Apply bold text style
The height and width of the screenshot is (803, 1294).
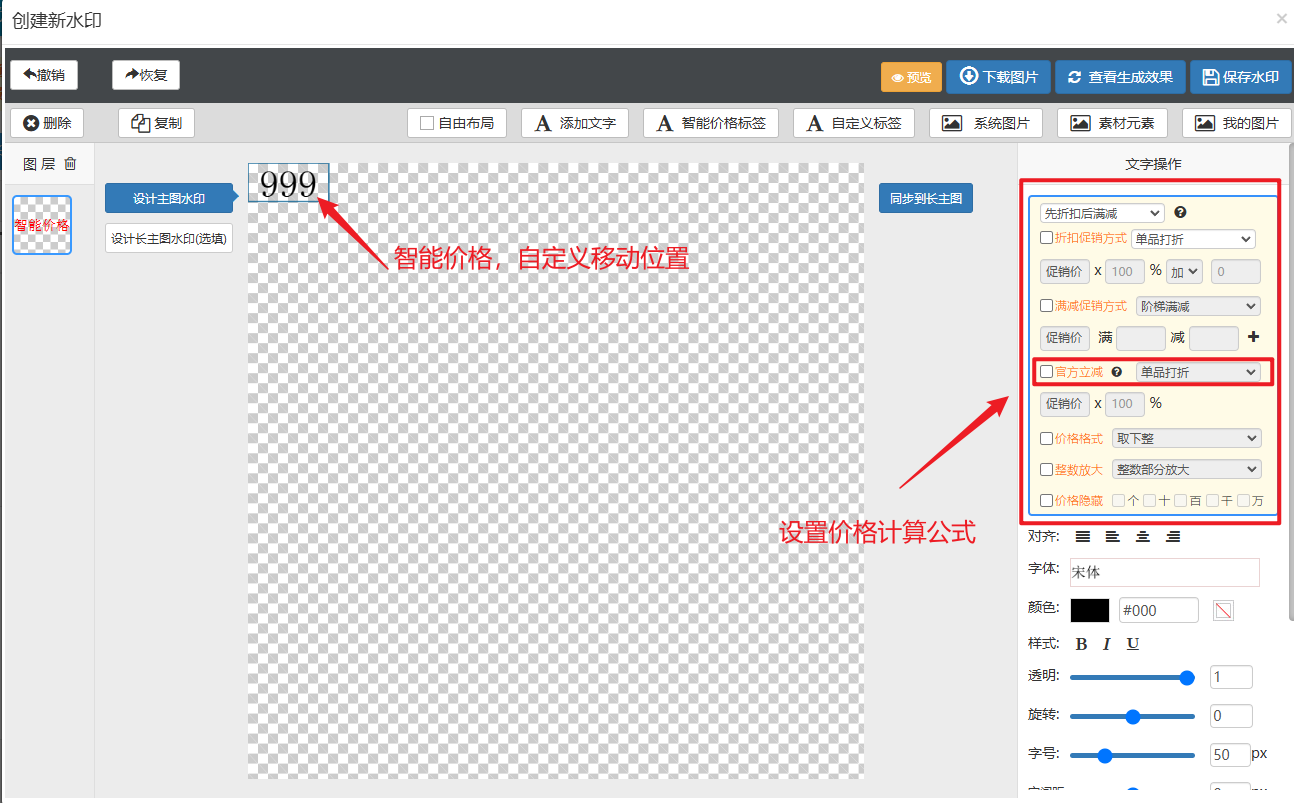click(x=1081, y=644)
